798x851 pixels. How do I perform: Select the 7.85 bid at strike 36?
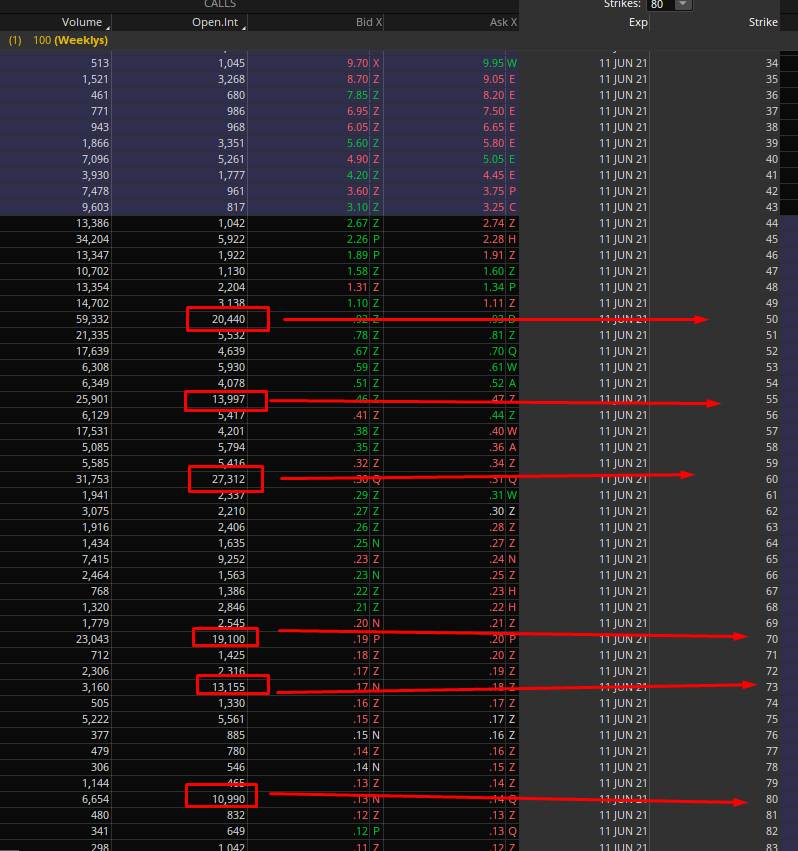coord(358,96)
